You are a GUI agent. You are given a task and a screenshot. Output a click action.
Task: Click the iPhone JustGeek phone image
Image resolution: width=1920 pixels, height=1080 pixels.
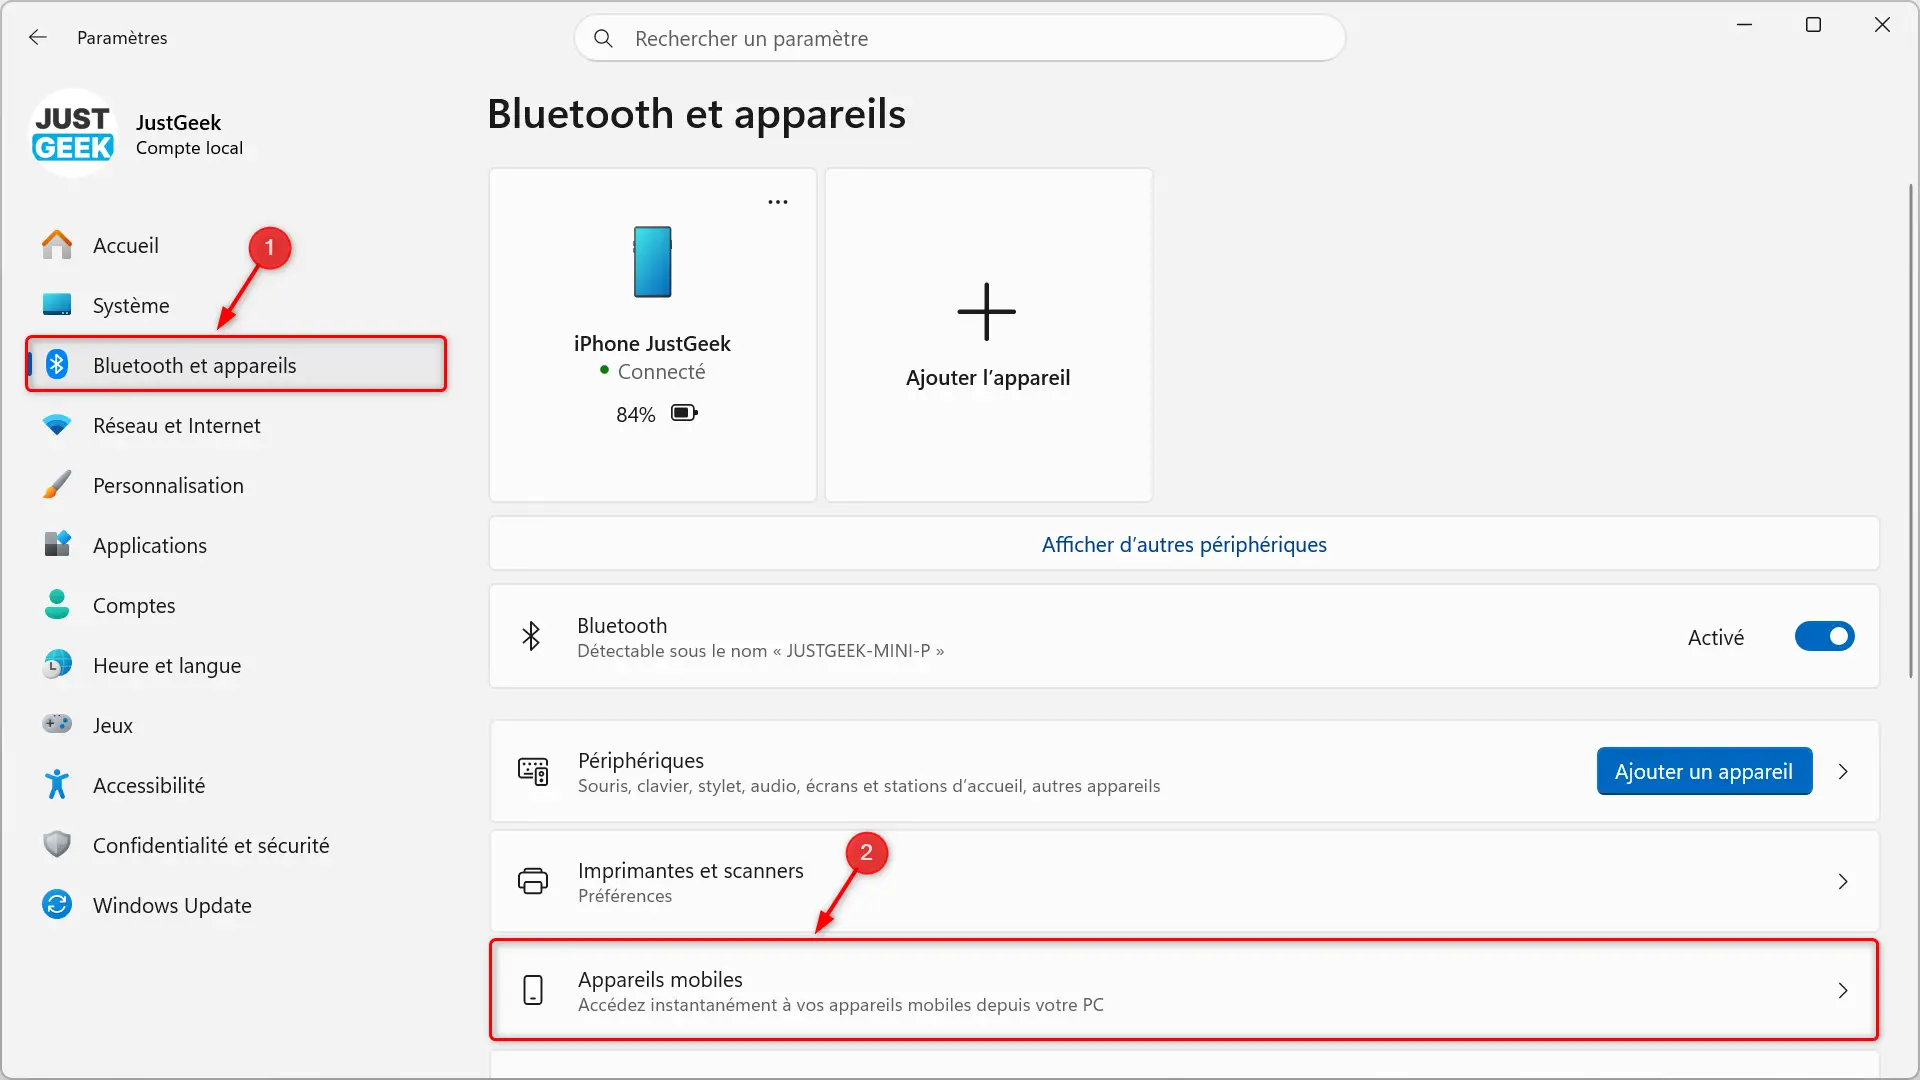tap(652, 262)
